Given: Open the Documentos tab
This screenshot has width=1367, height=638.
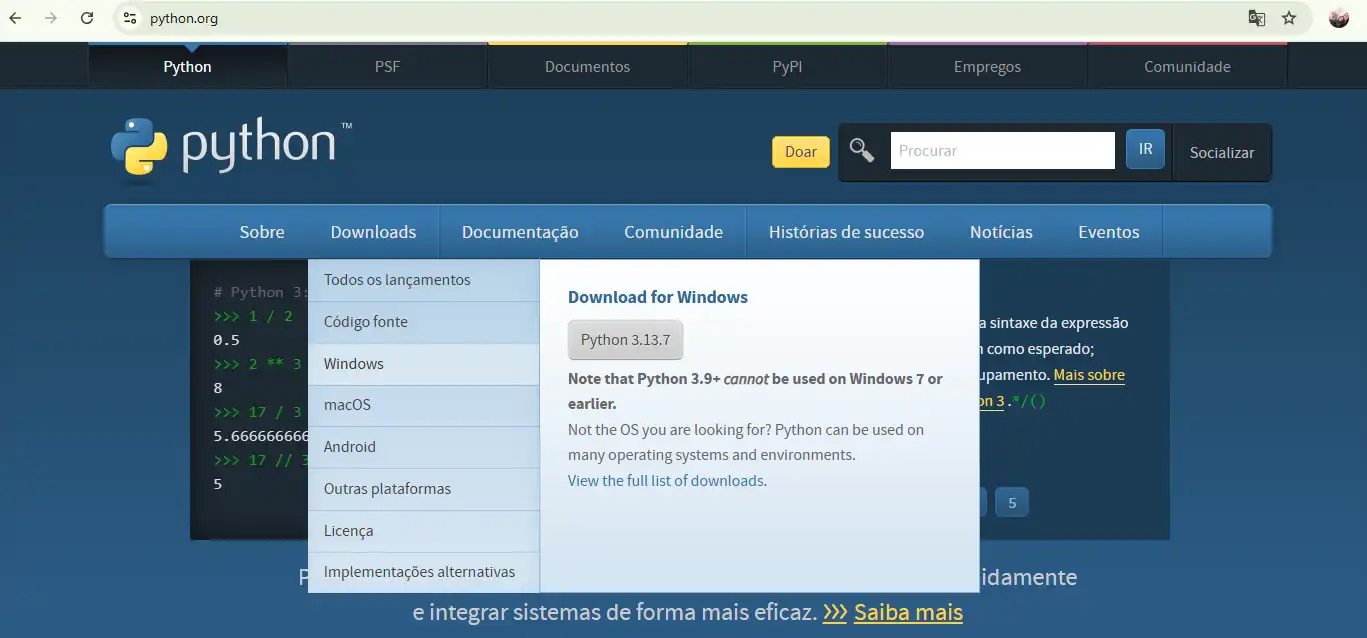Looking at the screenshot, I should 587,67.
